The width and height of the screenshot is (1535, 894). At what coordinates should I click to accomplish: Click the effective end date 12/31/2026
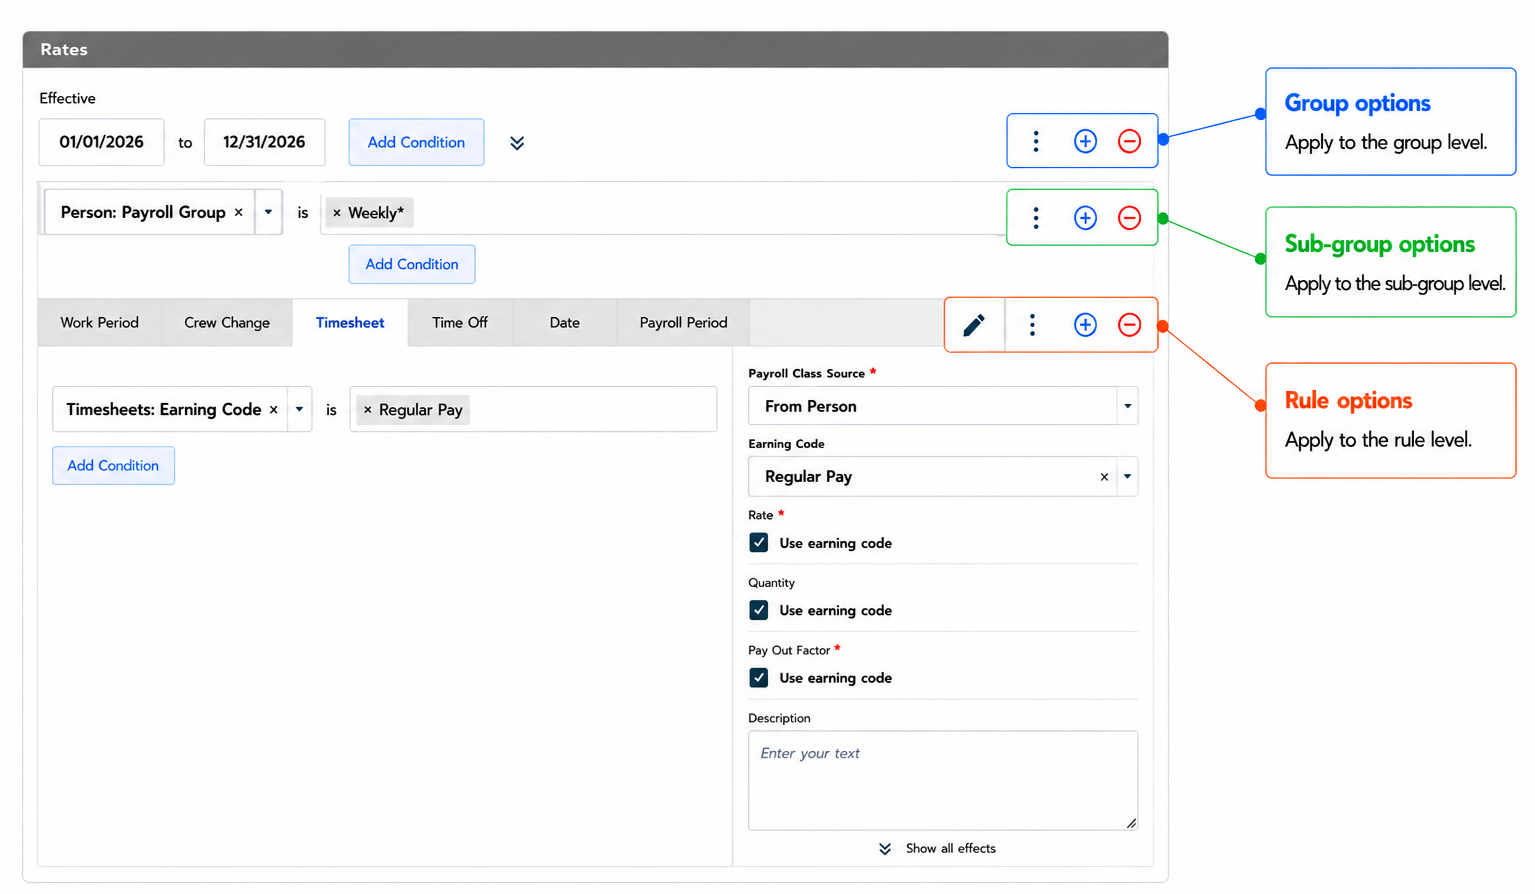(264, 142)
